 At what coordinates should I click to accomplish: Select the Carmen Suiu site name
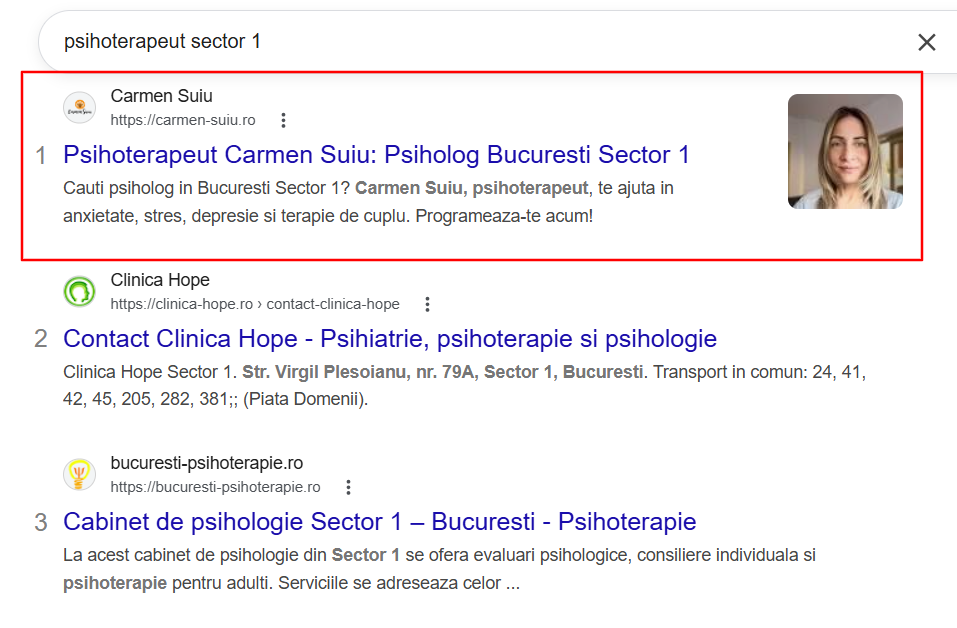pyautogui.click(x=162, y=96)
